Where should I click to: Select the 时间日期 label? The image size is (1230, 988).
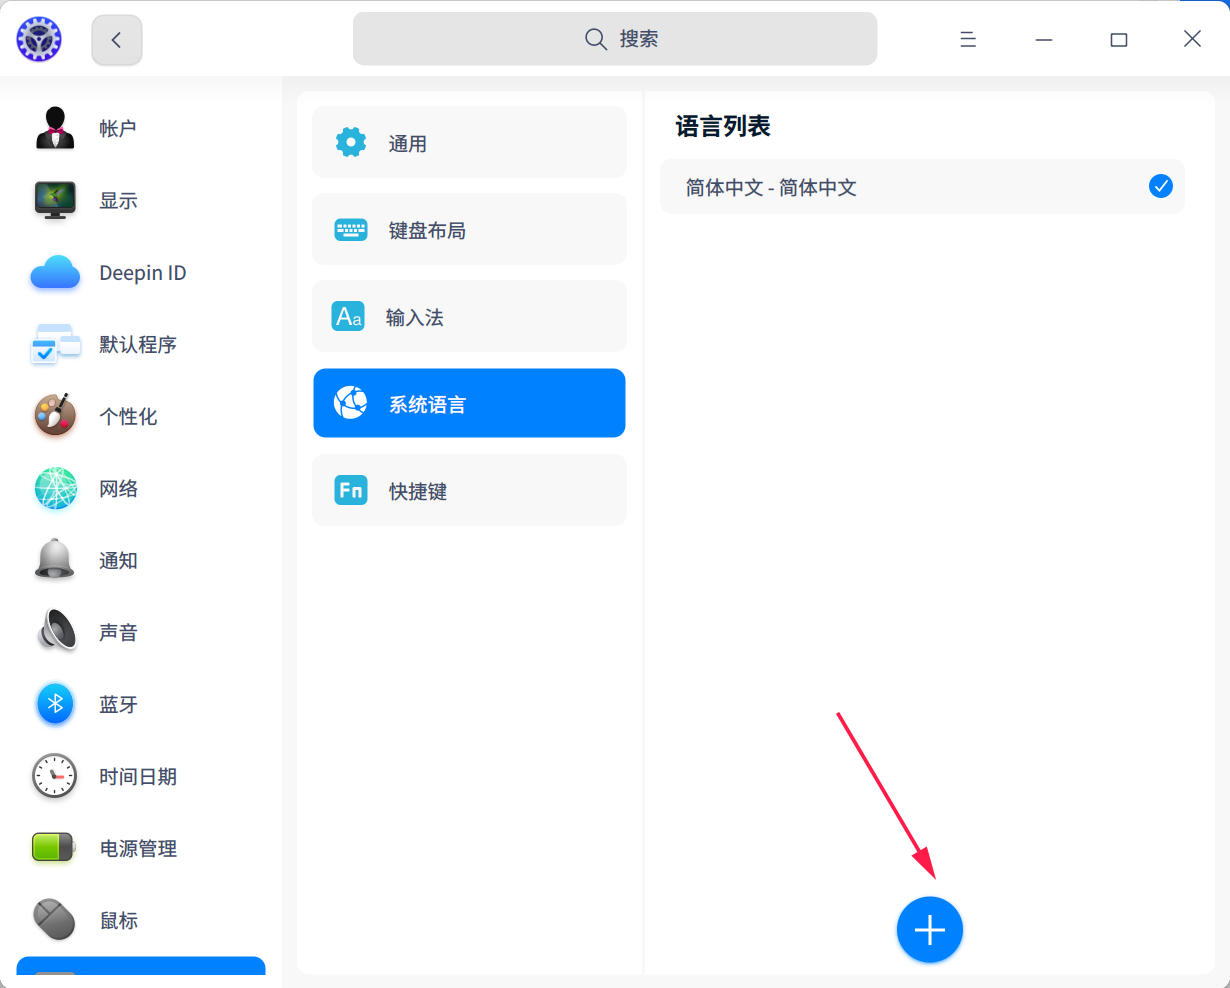138,776
